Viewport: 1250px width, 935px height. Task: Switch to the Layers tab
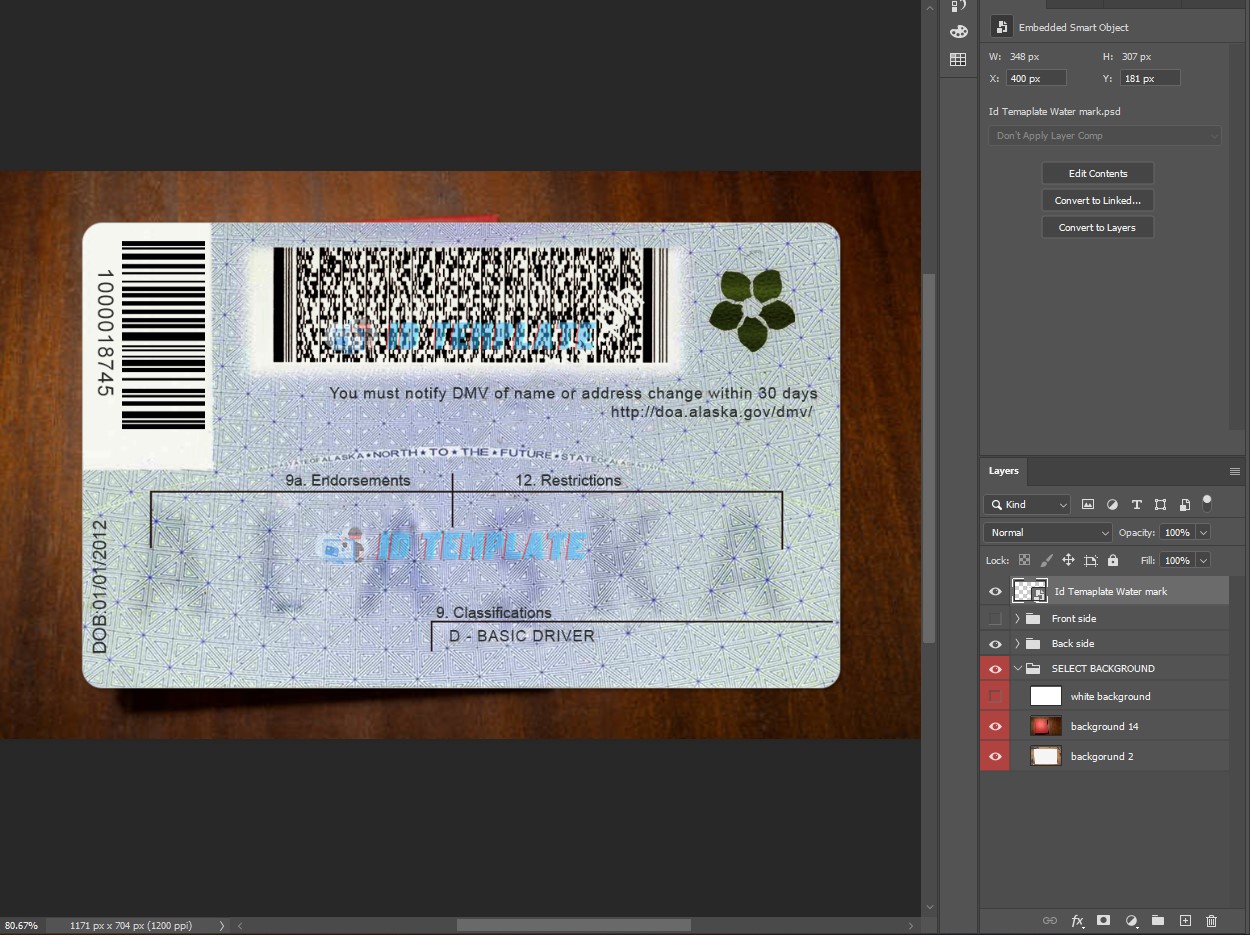(1004, 471)
